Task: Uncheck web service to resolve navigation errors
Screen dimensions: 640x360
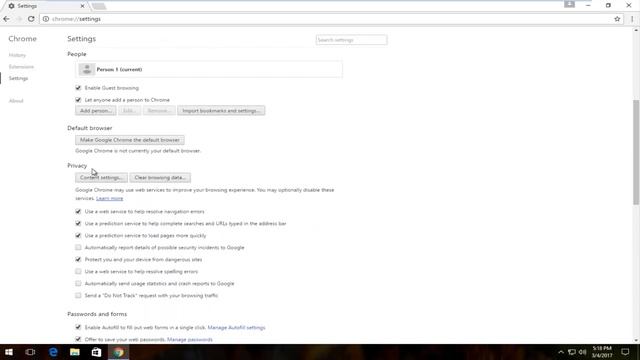Action: (78, 211)
